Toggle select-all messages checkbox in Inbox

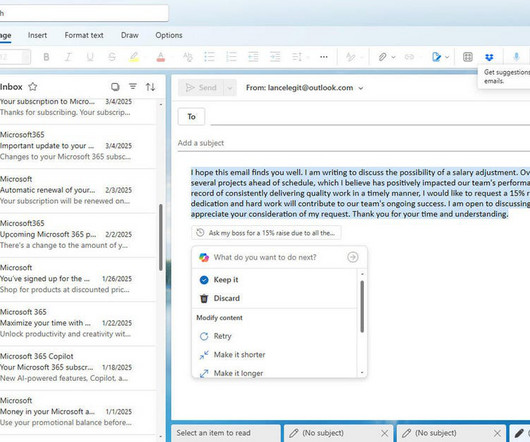115,87
